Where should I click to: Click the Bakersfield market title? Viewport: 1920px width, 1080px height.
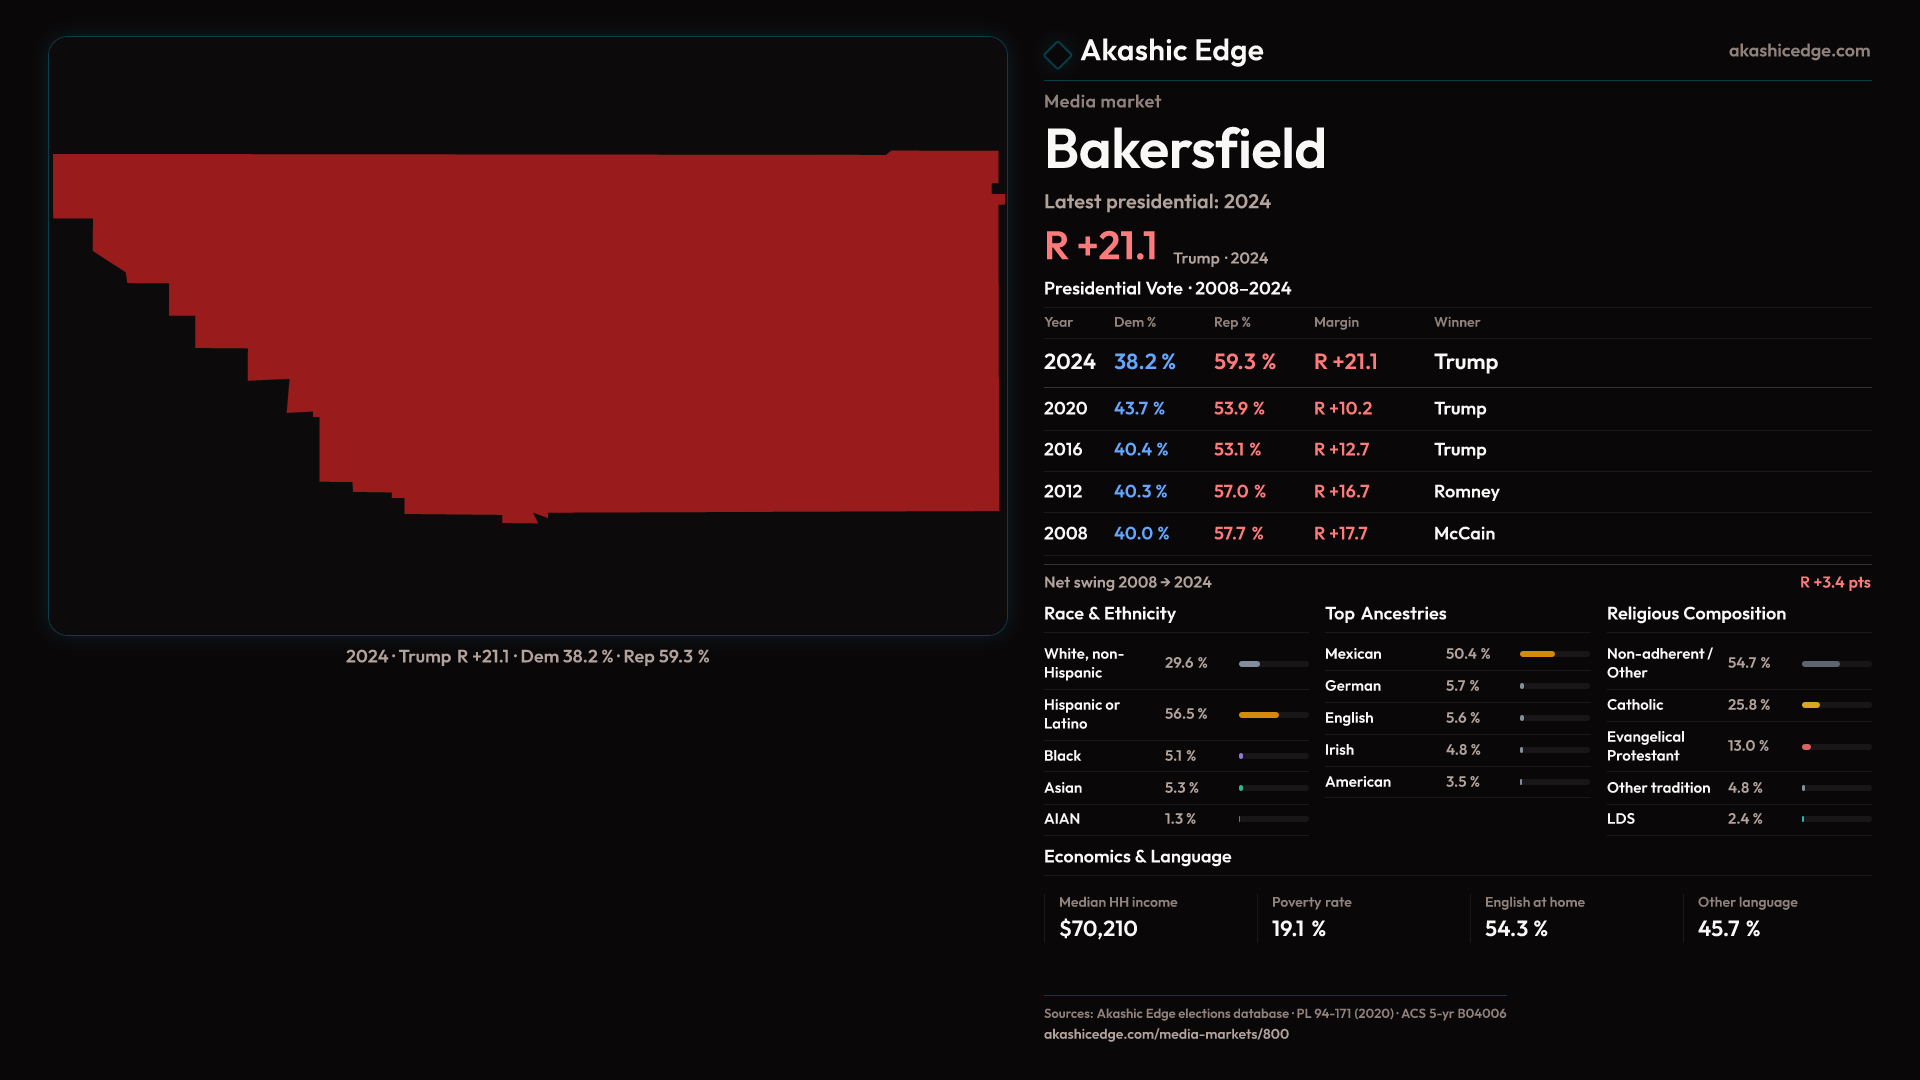[x=1184, y=149]
